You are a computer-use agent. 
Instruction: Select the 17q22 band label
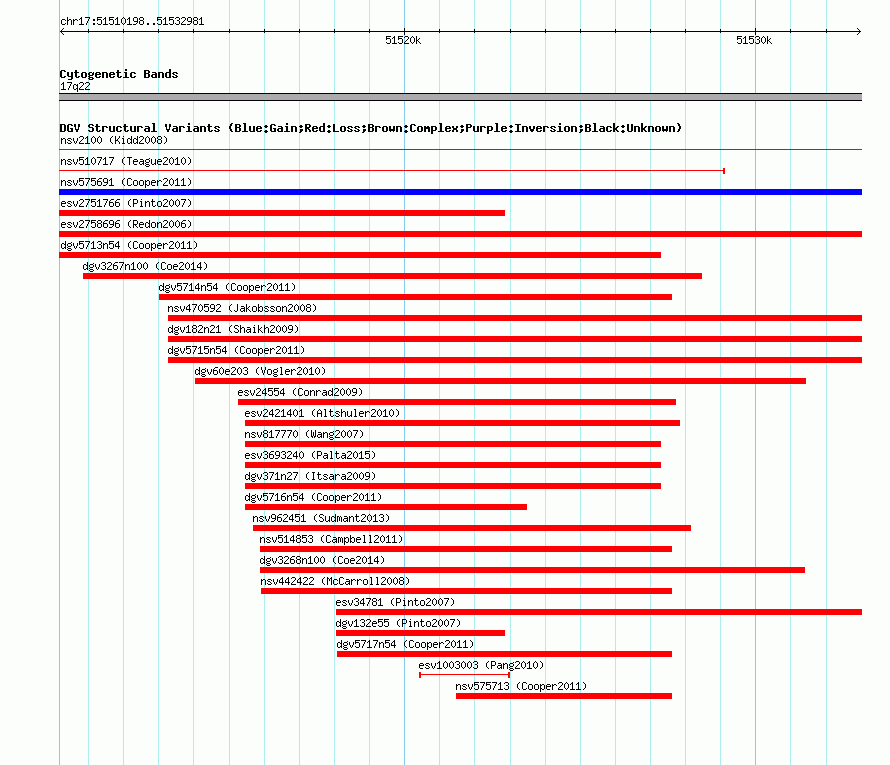tap(75, 86)
